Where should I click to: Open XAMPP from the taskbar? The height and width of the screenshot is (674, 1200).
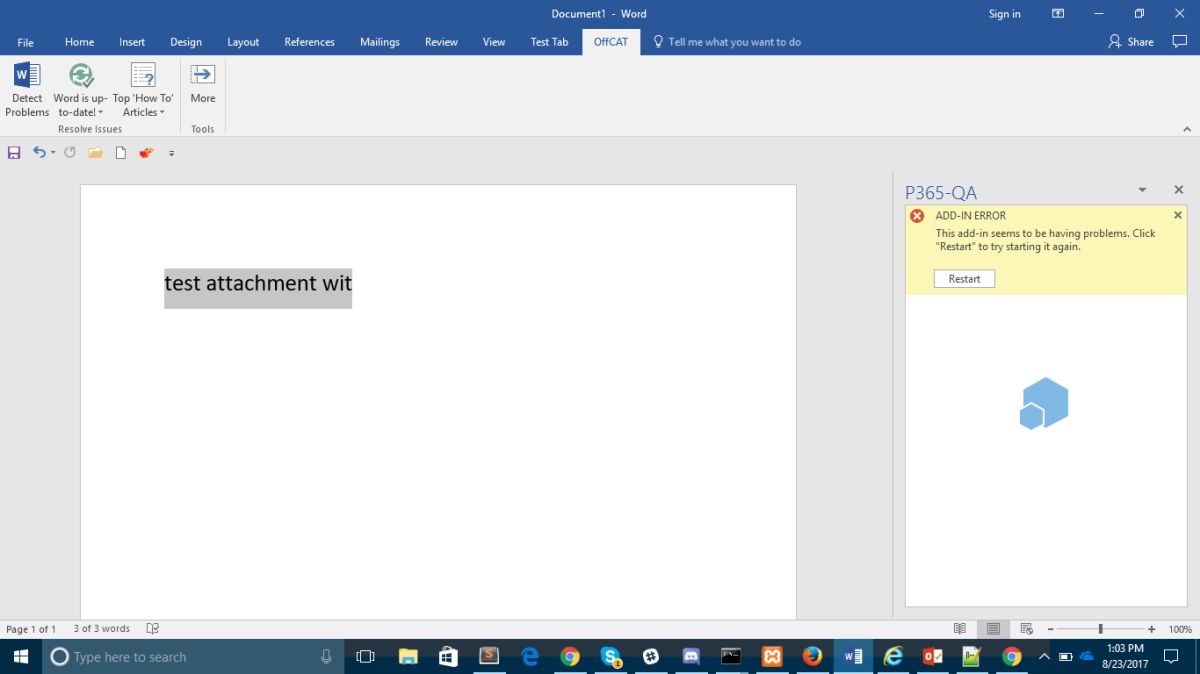[772, 657]
